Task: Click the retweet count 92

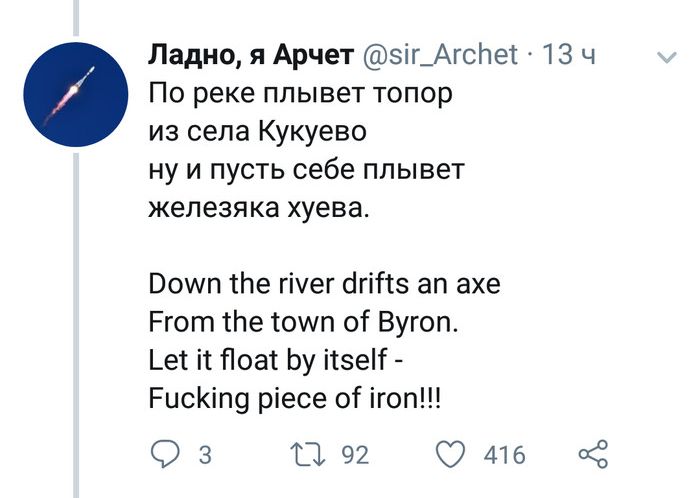Action: tap(355, 456)
